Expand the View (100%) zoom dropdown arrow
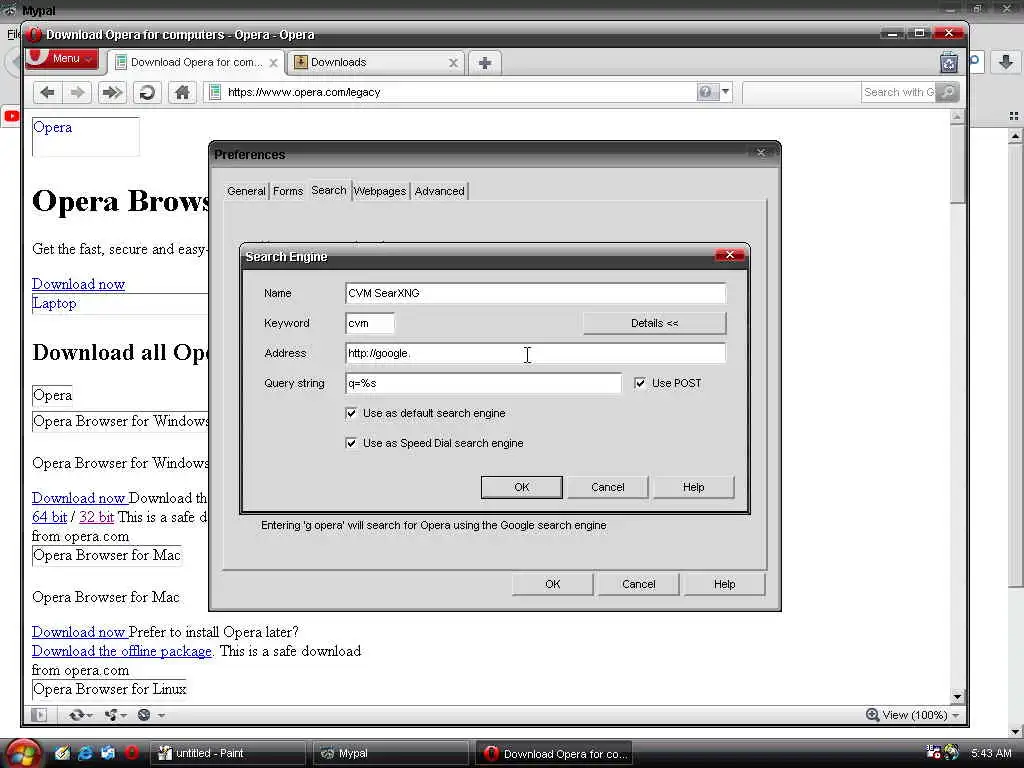Viewport: 1024px width, 768px height. pyautogui.click(x=956, y=716)
